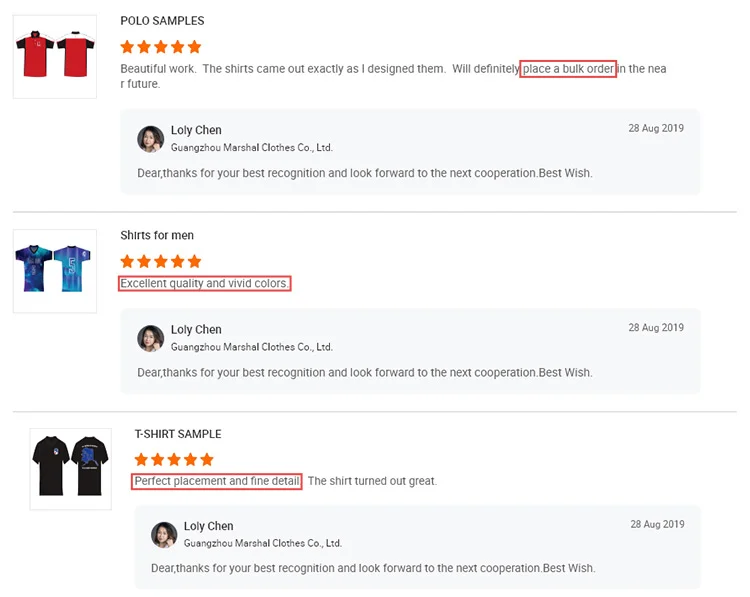The height and width of the screenshot is (597, 750).
Task: Select "Excellent quality and vivid colors" review text
Action: pos(205,283)
